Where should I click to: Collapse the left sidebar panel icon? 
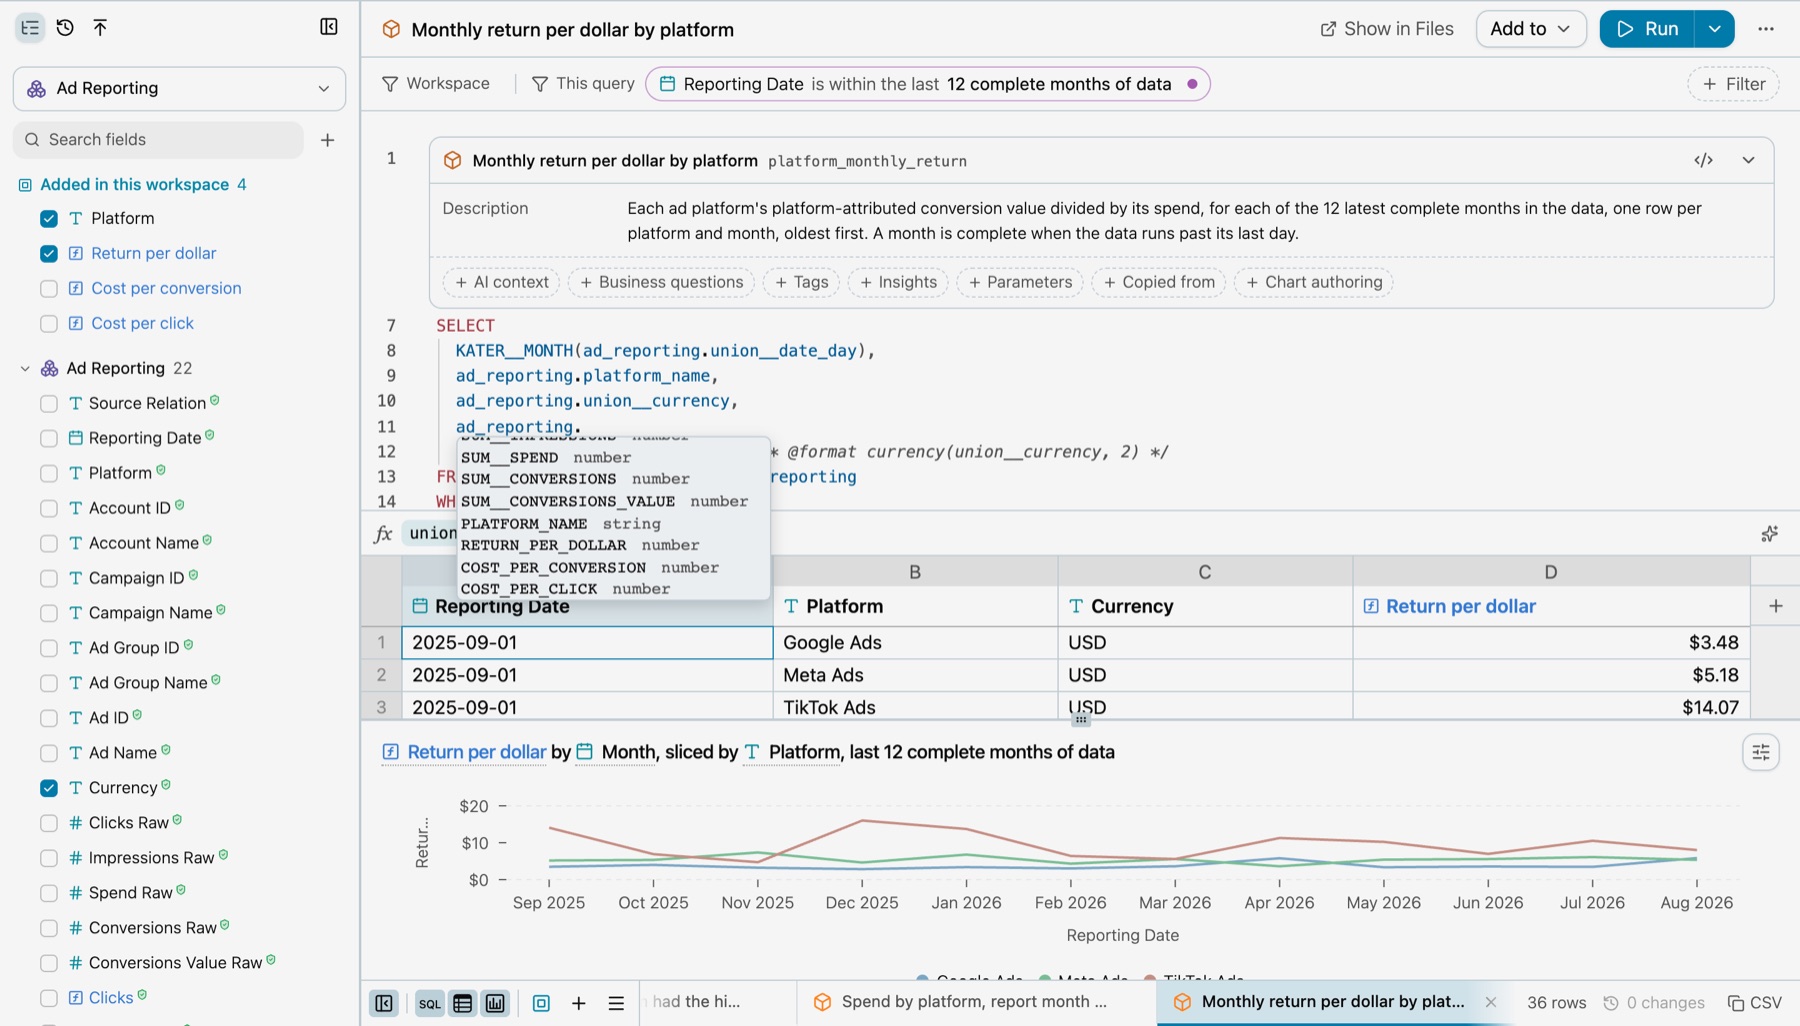pos(329,27)
